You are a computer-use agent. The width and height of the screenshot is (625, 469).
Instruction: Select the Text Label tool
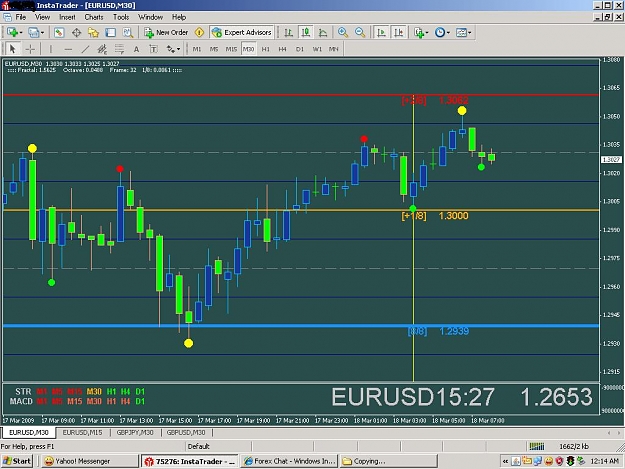153,49
